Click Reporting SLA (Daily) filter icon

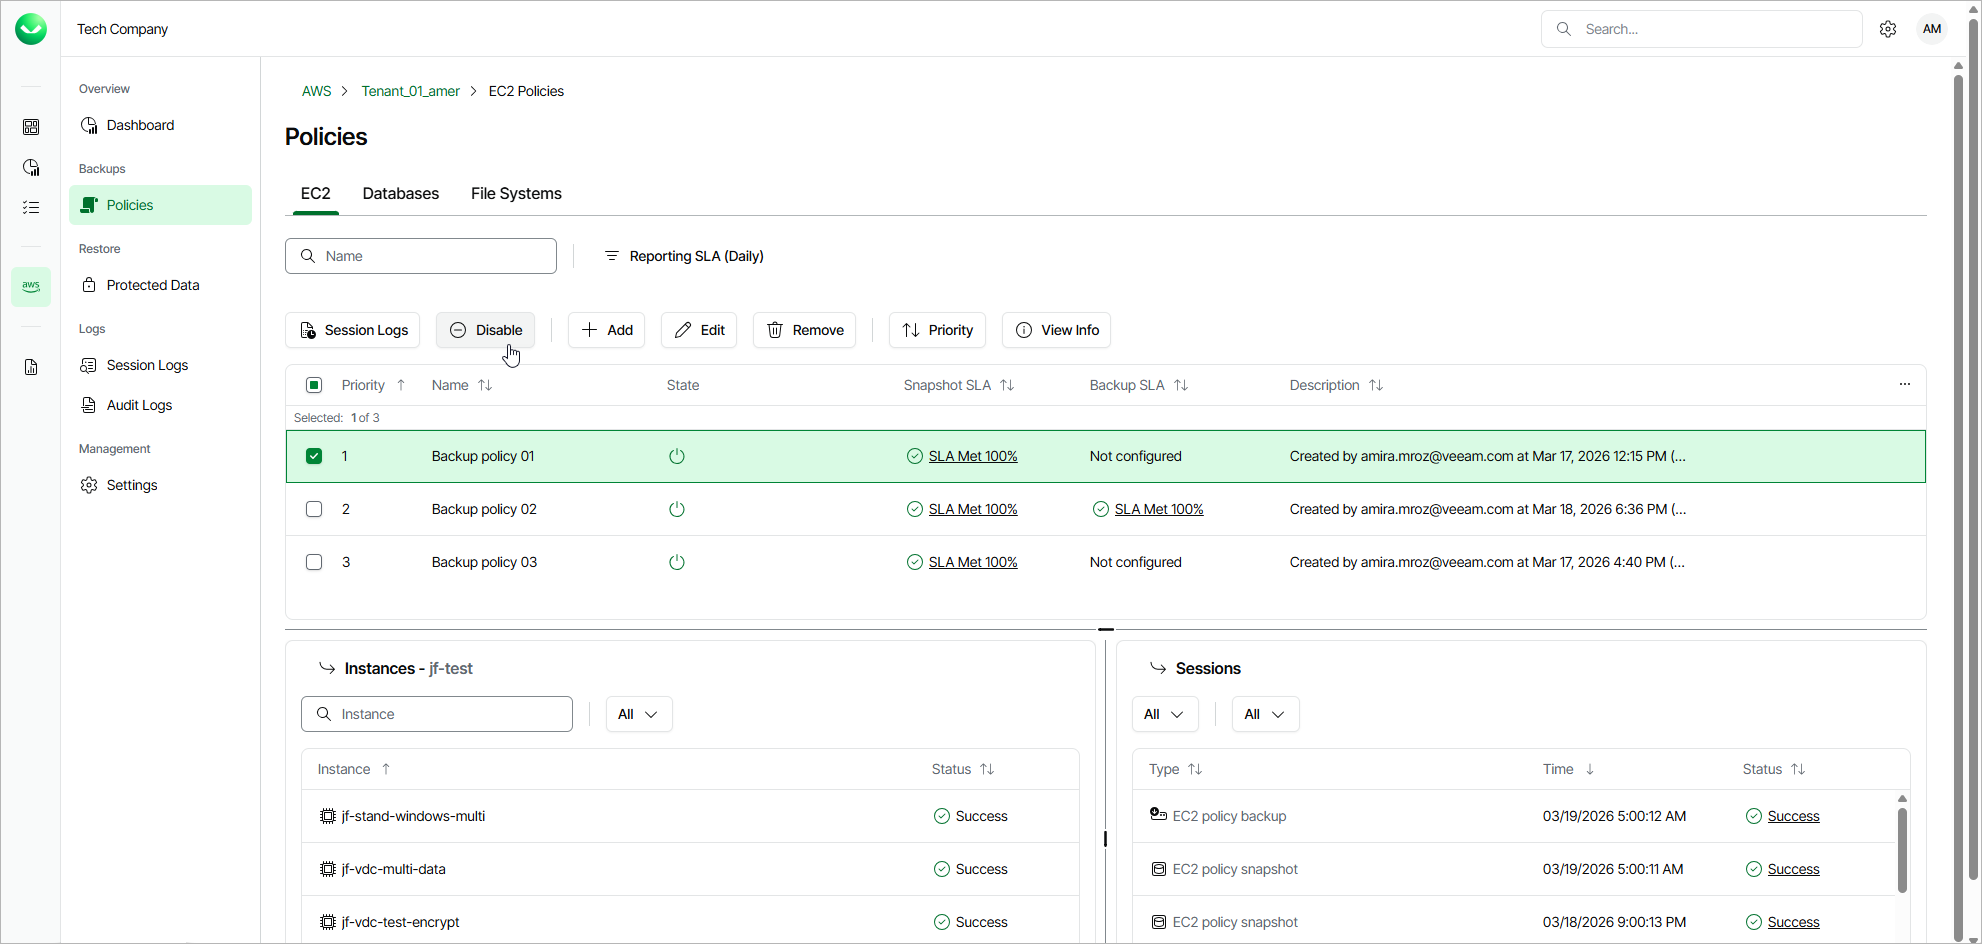[612, 256]
